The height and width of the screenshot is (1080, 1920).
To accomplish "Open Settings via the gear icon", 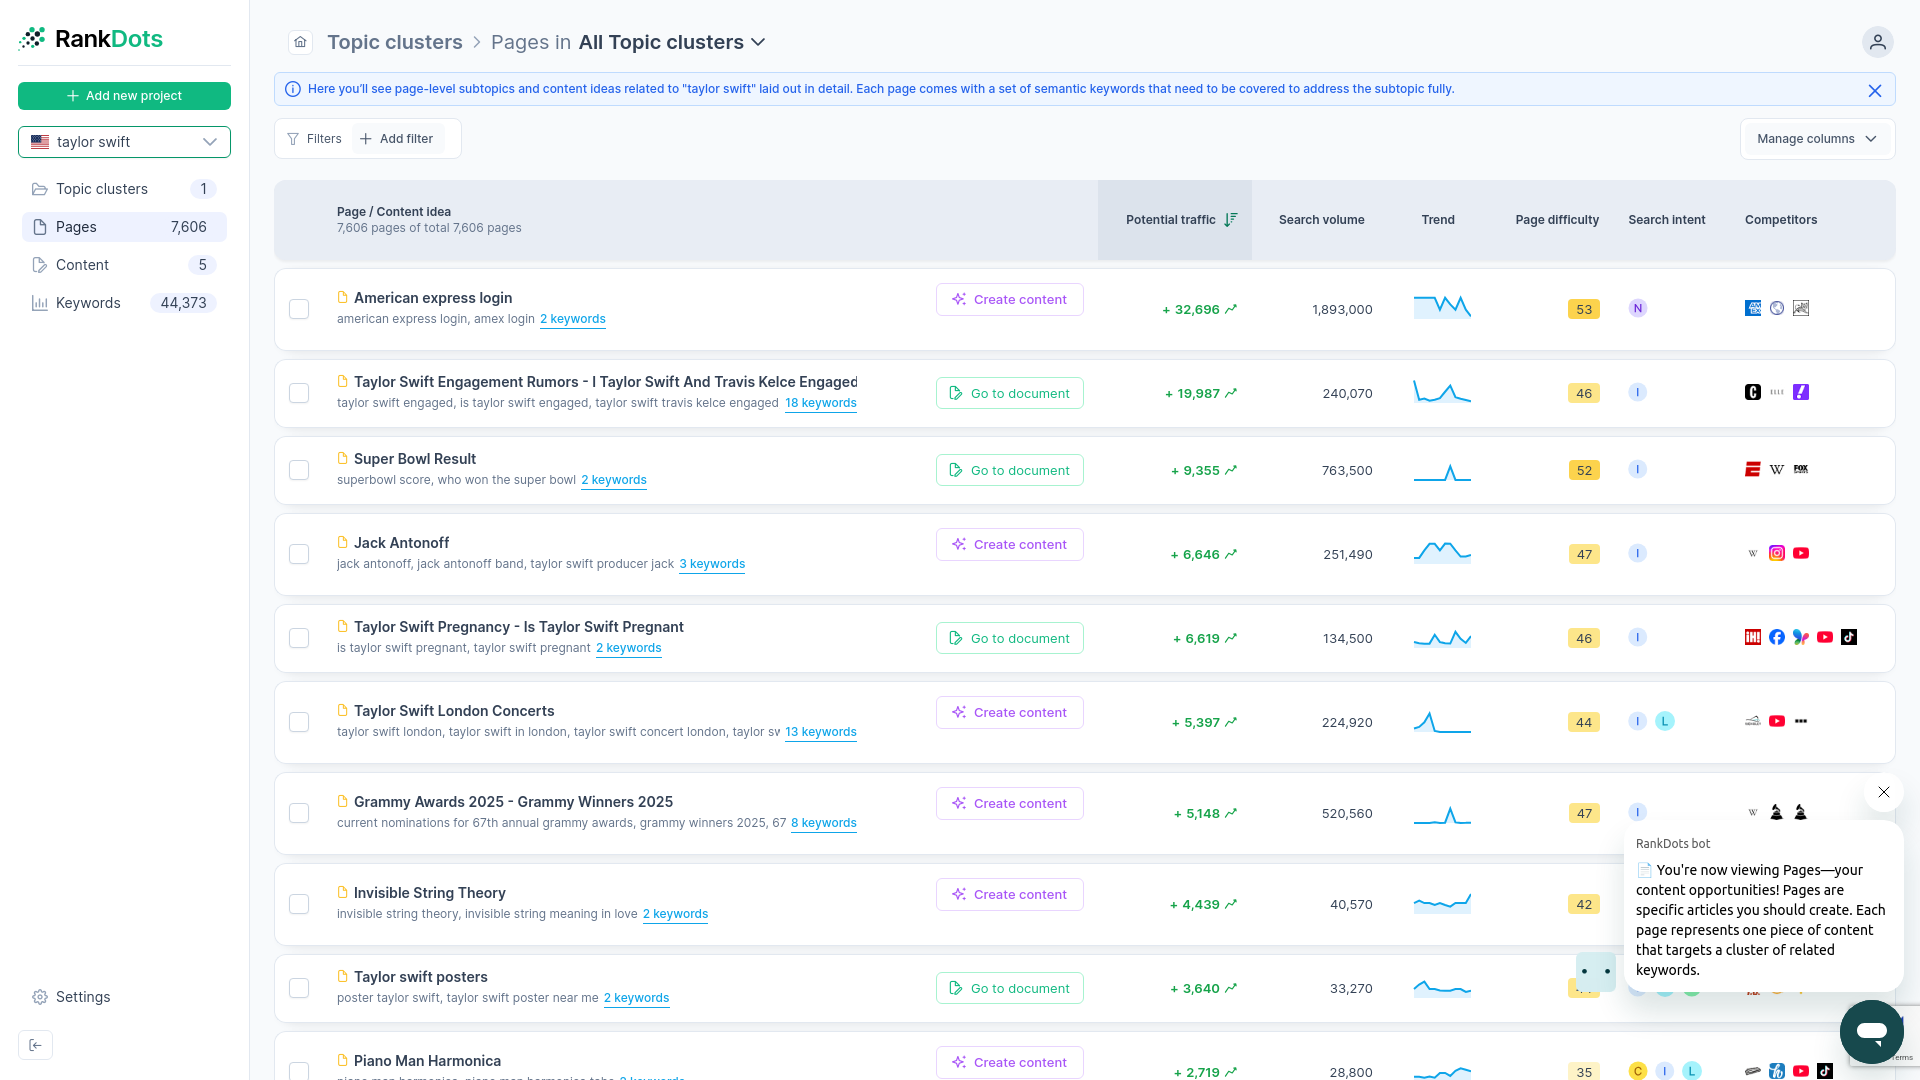I will coord(40,997).
